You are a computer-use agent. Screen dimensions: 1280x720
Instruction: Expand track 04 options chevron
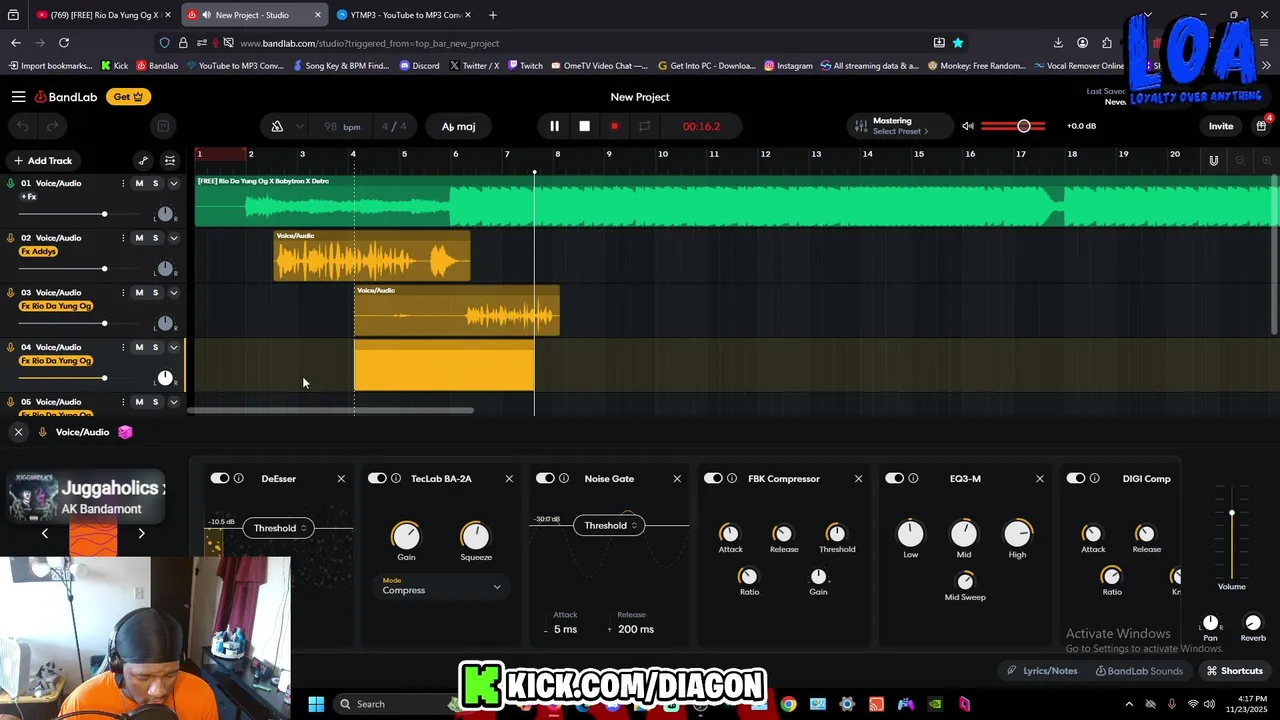173,347
